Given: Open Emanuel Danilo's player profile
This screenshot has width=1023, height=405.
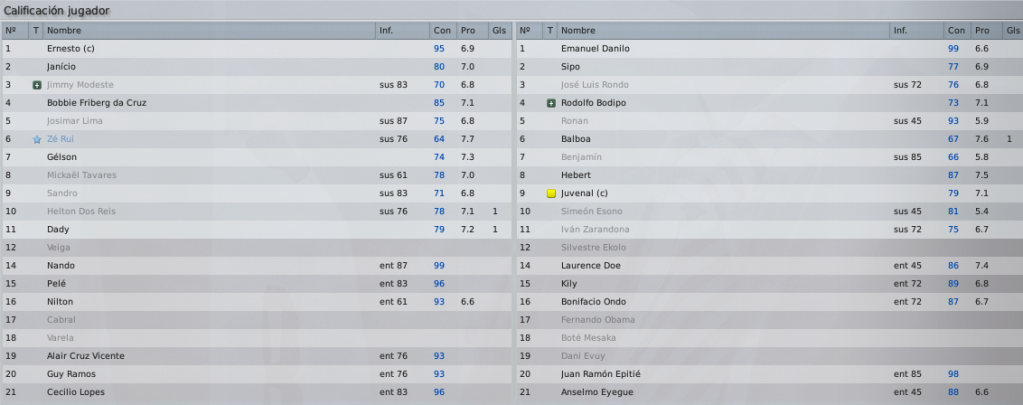Looking at the screenshot, I should 595,49.
